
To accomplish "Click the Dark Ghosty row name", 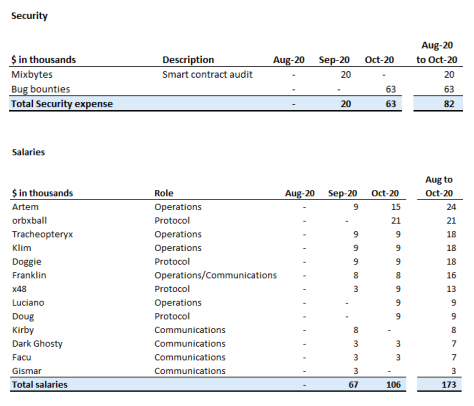I will (x=37, y=344).
